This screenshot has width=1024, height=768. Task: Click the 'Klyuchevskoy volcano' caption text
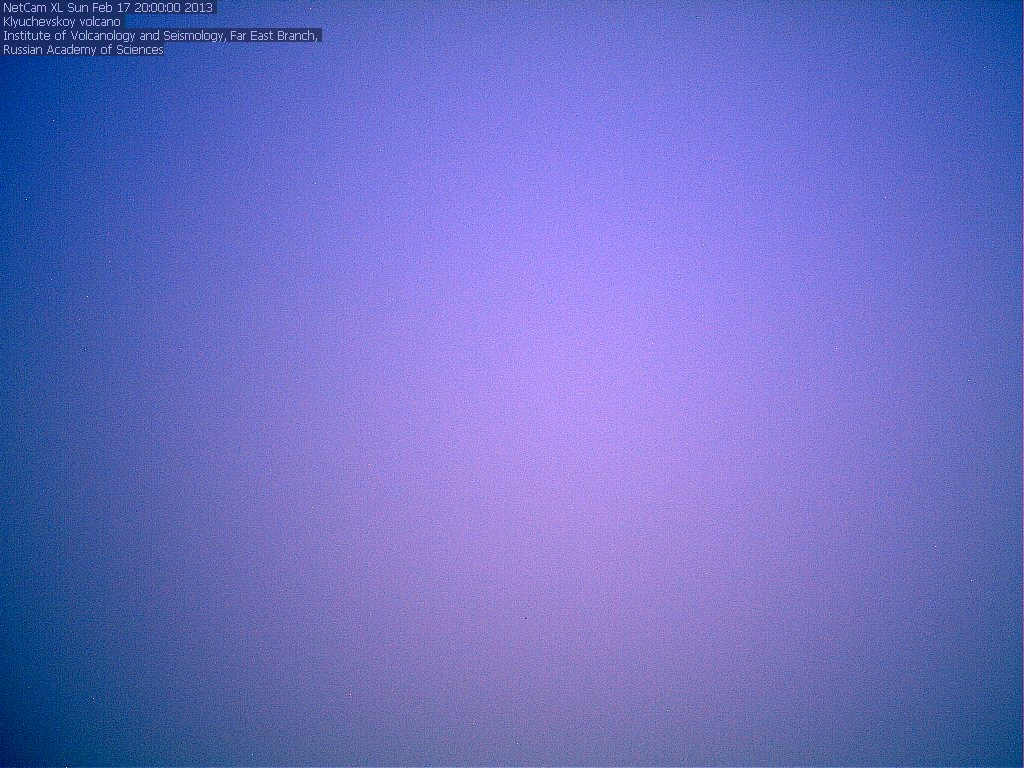pyautogui.click(x=62, y=22)
